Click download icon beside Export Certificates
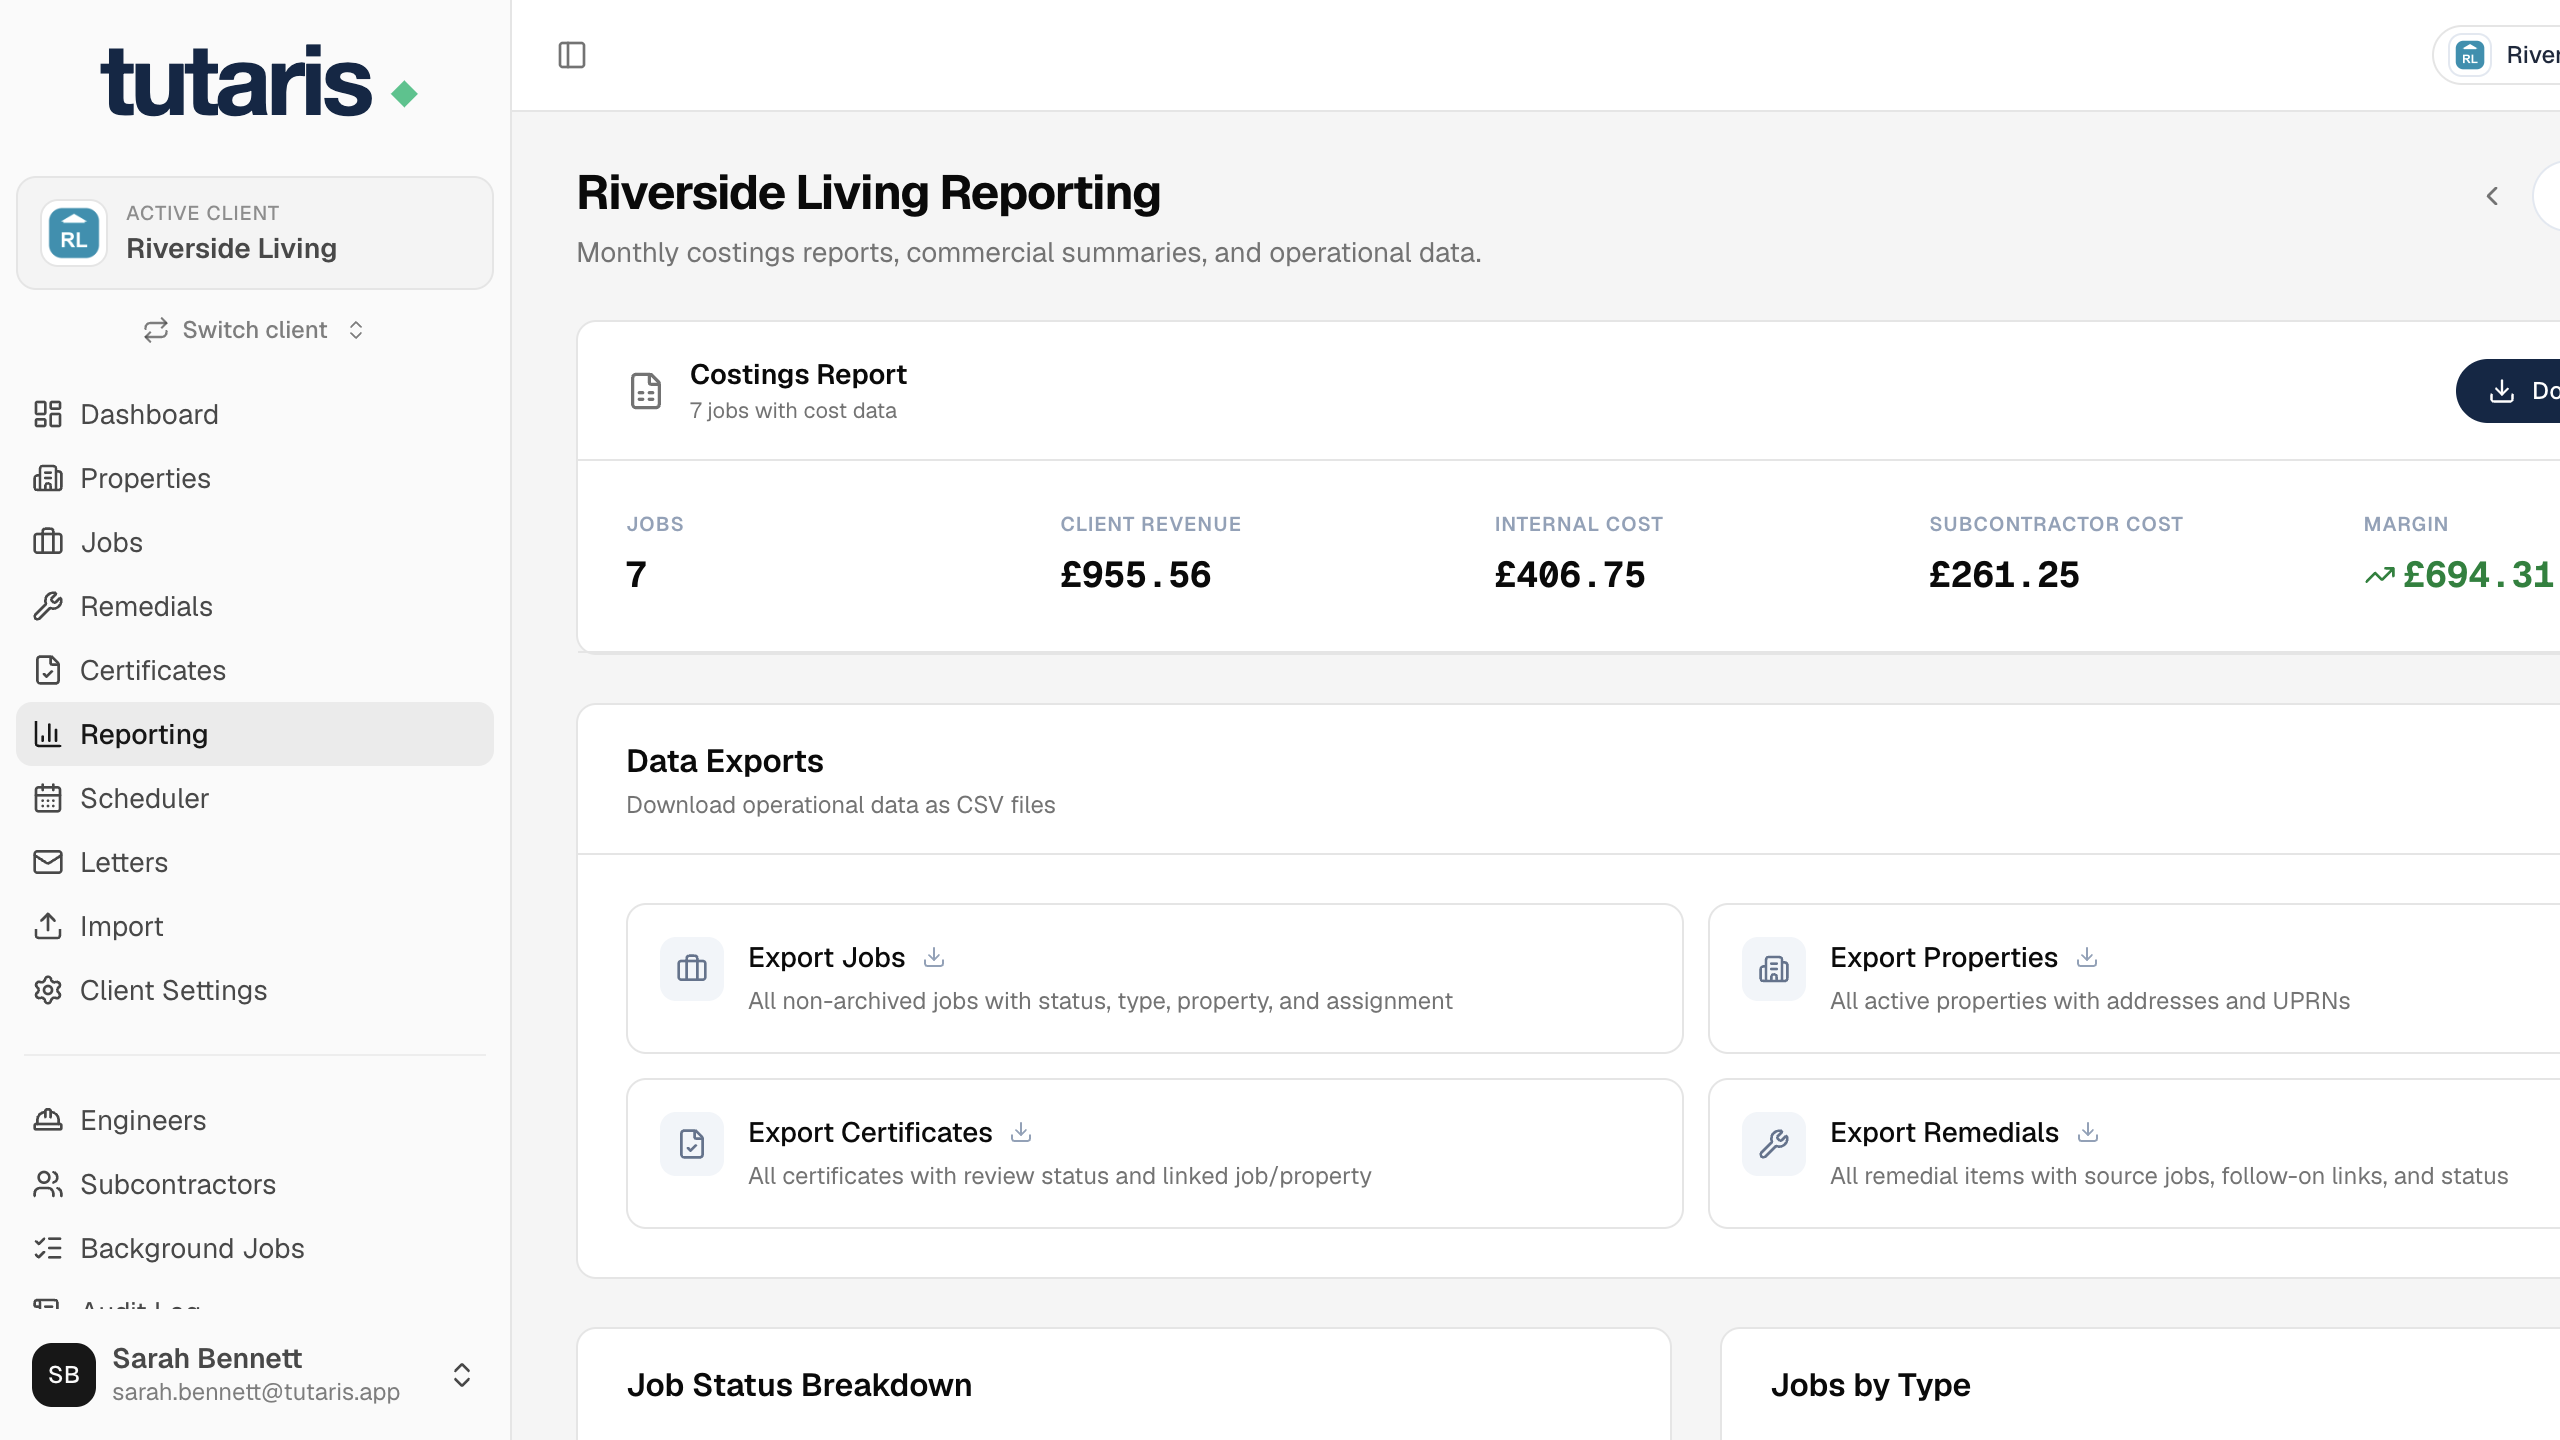The image size is (2560, 1440). tap(1021, 1132)
